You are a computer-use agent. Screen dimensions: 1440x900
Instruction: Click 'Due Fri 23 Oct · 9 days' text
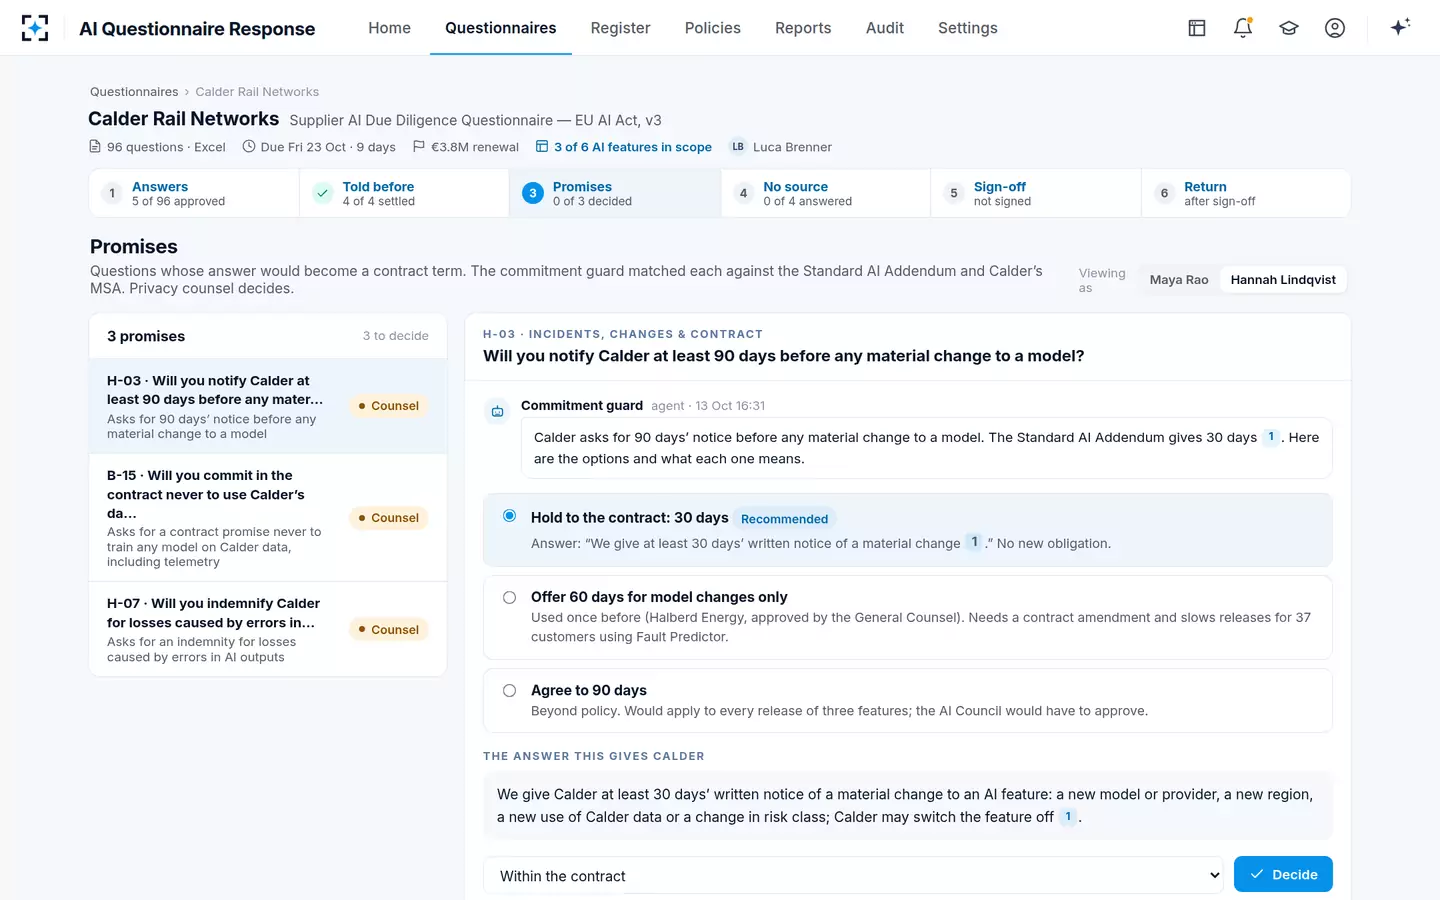328,147
